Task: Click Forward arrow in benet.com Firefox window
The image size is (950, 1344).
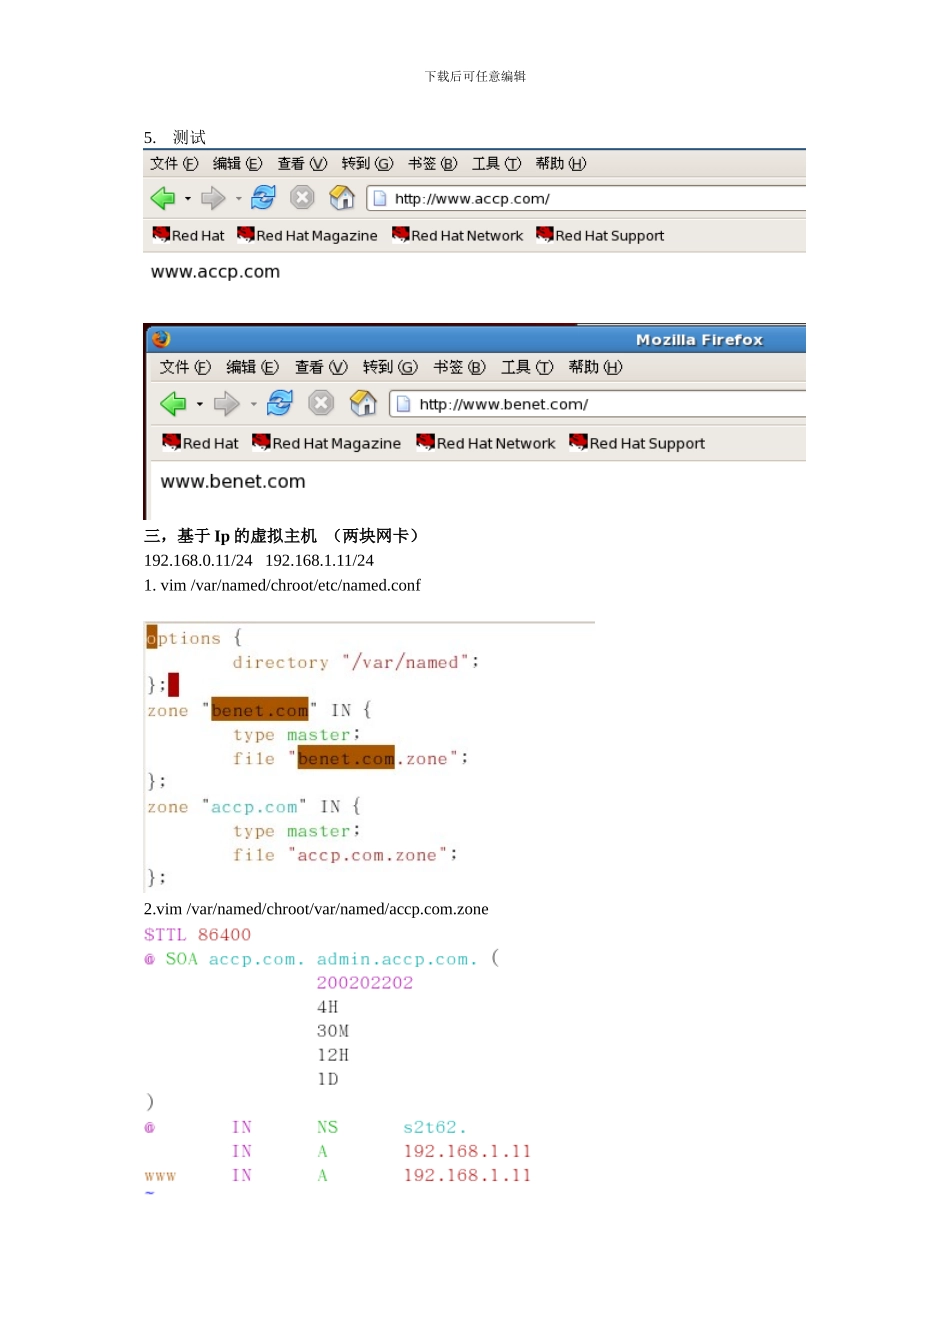Action: (x=227, y=403)
